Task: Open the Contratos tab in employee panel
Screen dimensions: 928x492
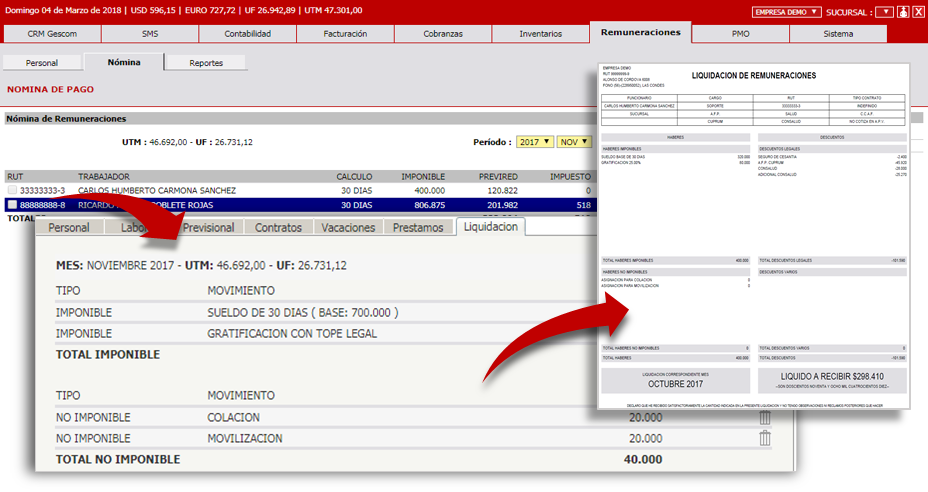Action: [x=278, y=228]
